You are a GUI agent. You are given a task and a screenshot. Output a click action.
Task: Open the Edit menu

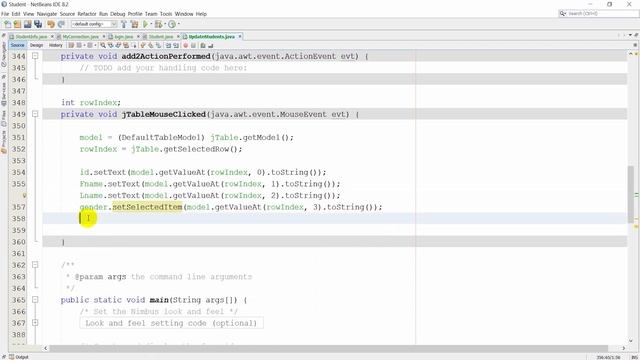coord(16,14)
